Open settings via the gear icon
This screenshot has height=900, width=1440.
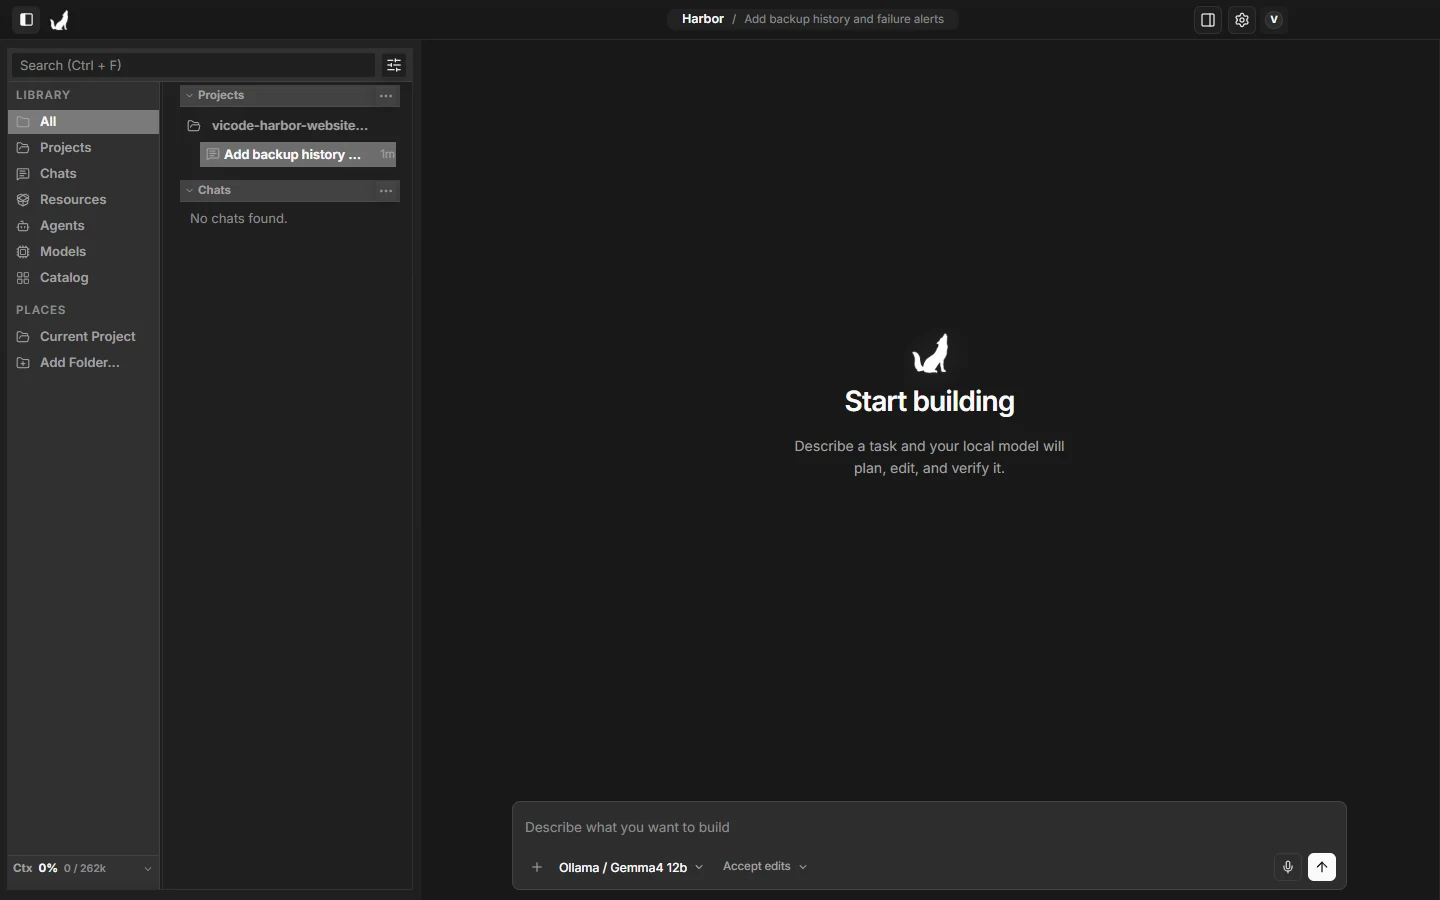click(1243, 20)
